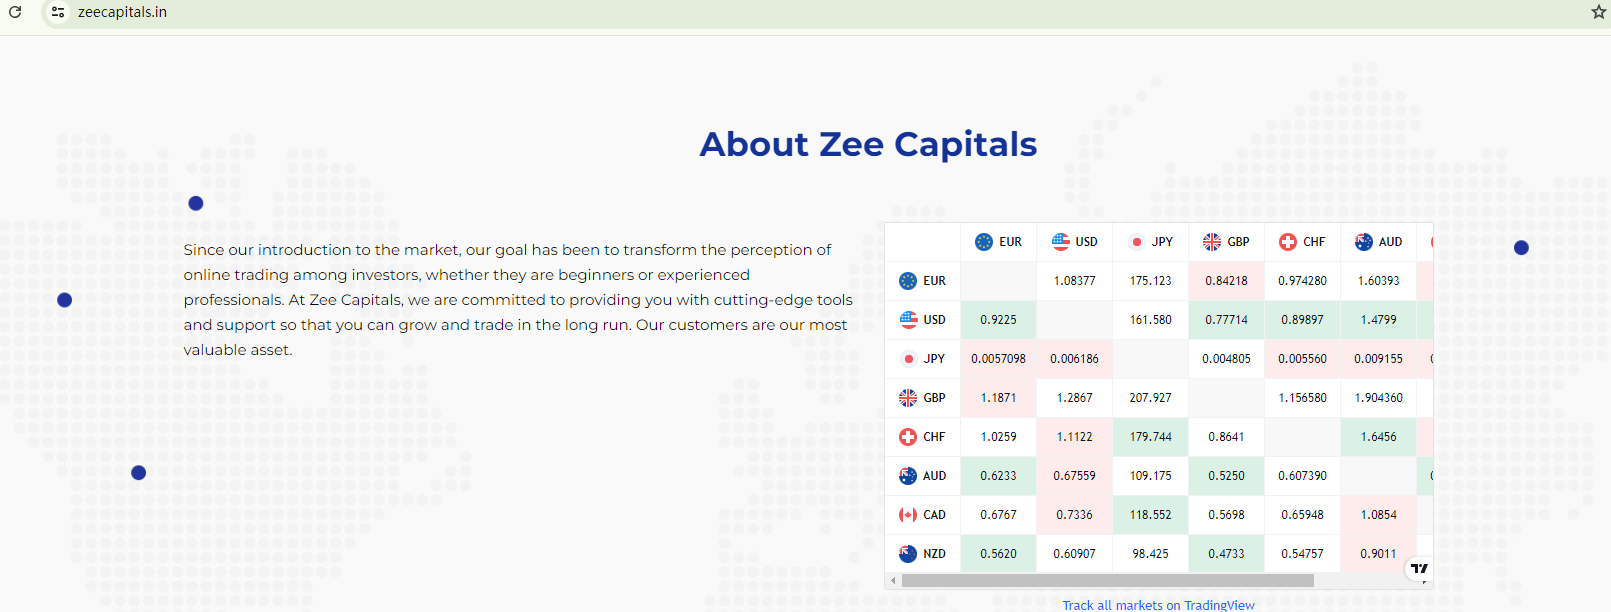This screenshot has height=612, width=1611.
Task: Select USD/JPY rate cell 161.580
Action: 1151,320
